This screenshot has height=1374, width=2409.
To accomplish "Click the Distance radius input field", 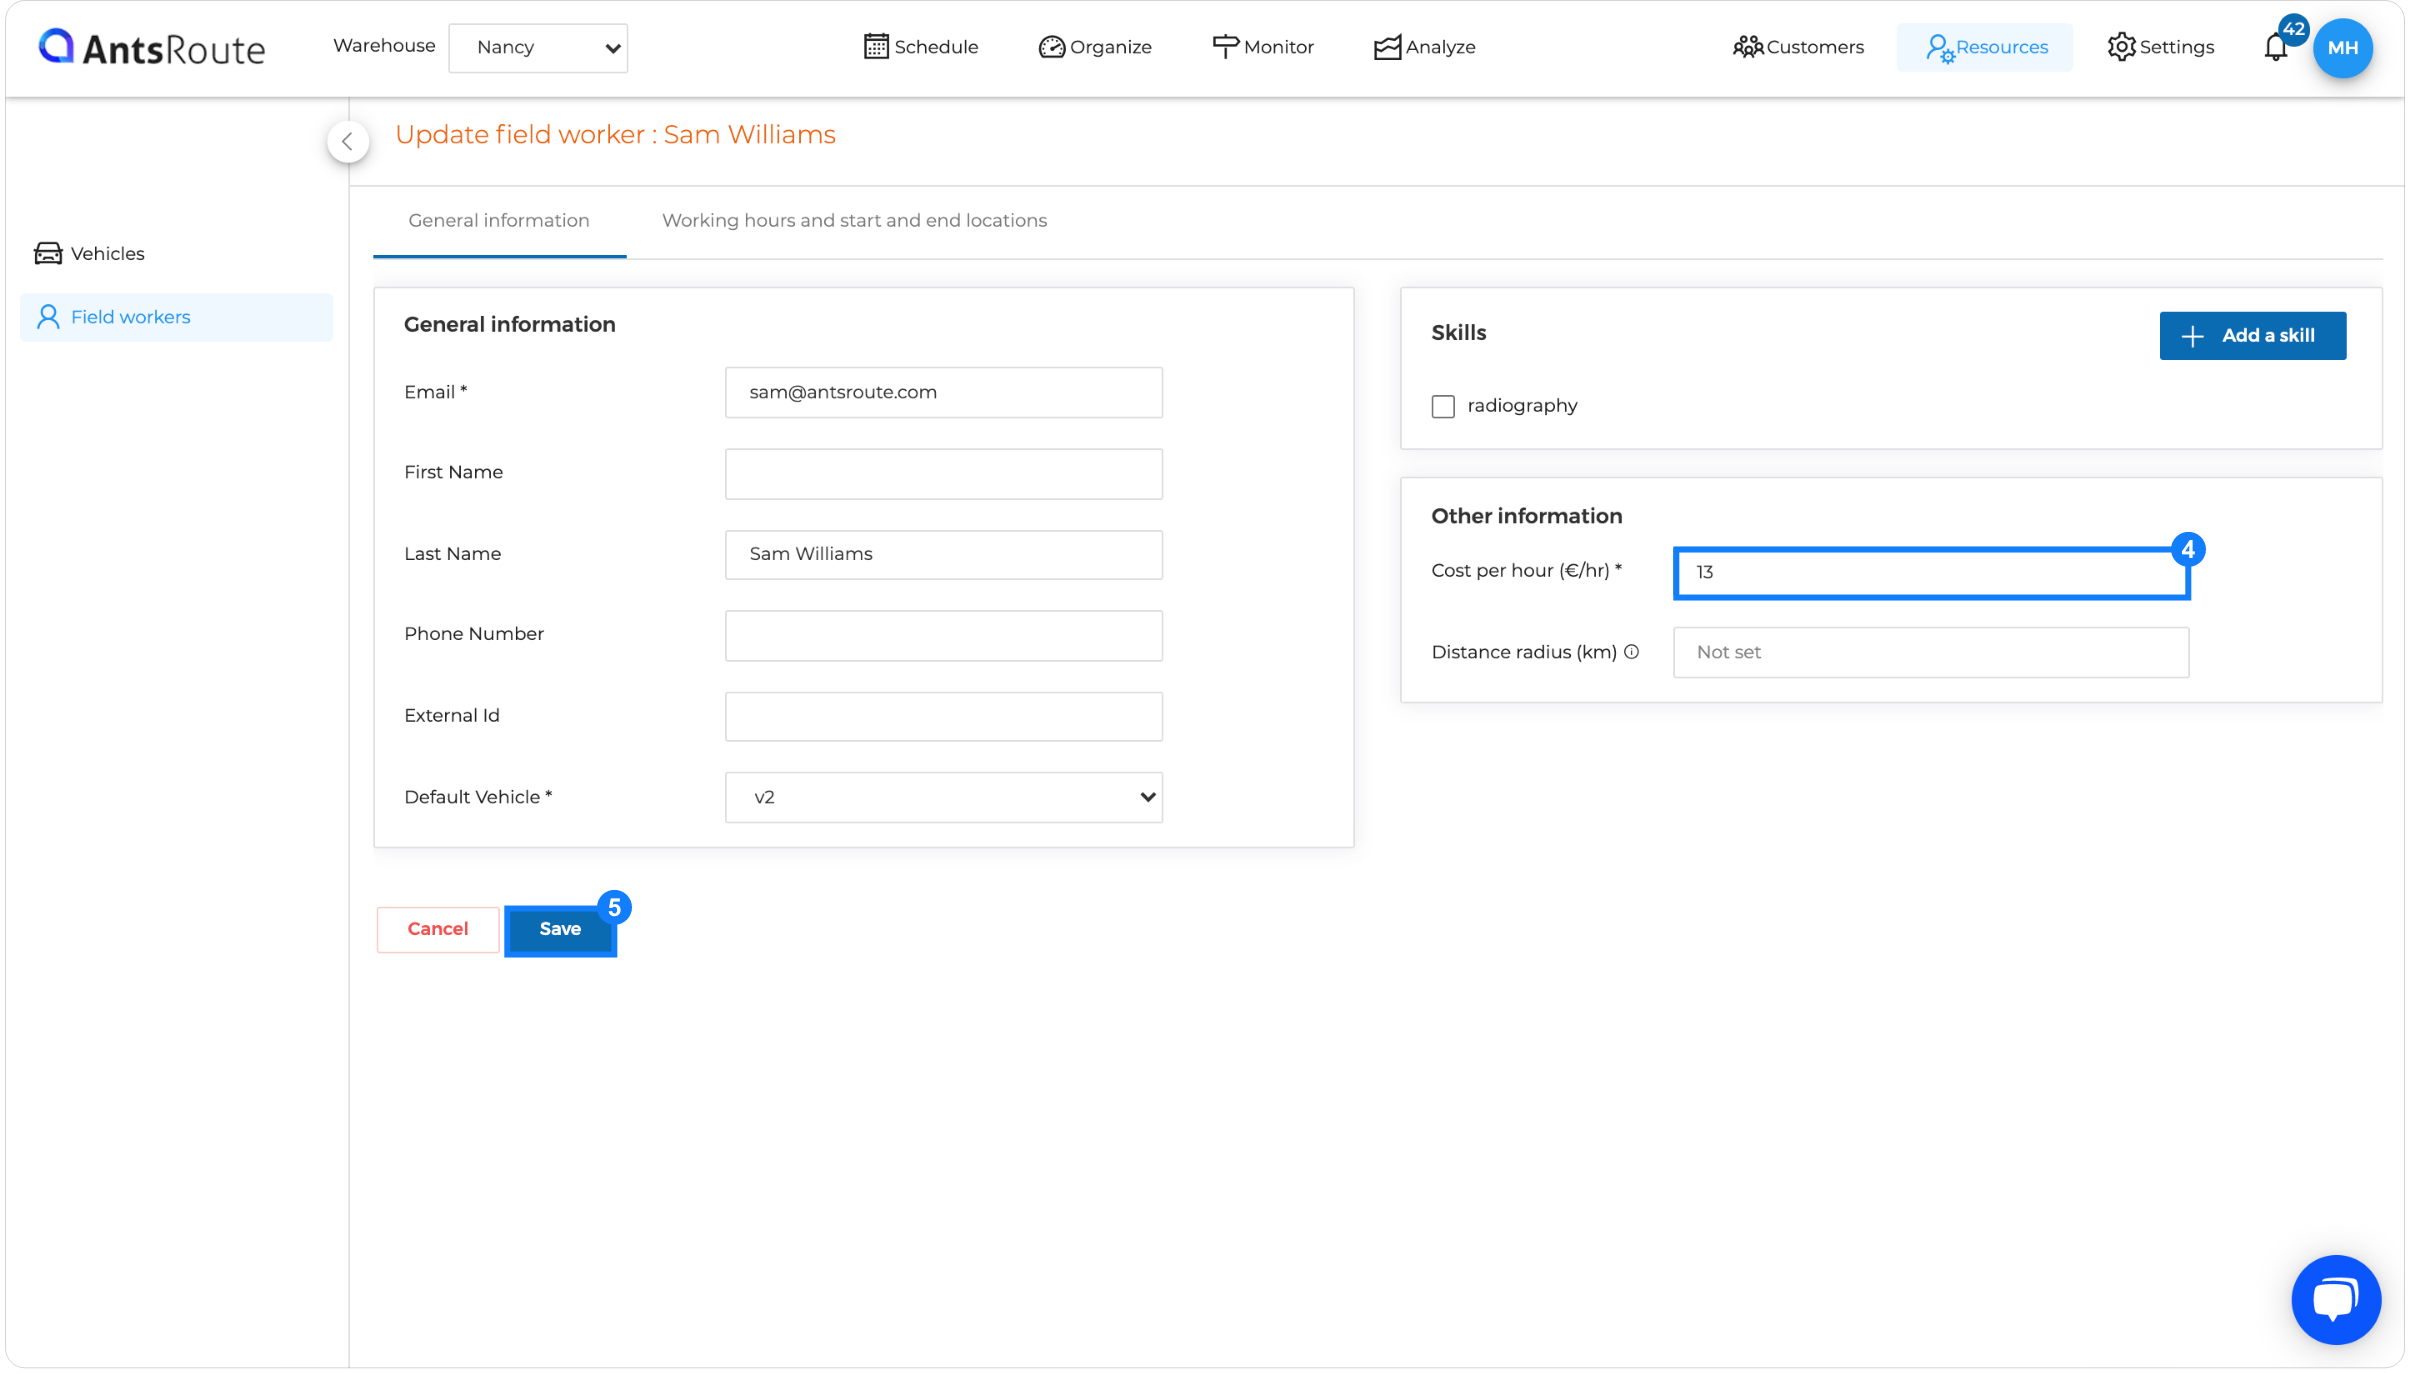I will point(1930,652).
